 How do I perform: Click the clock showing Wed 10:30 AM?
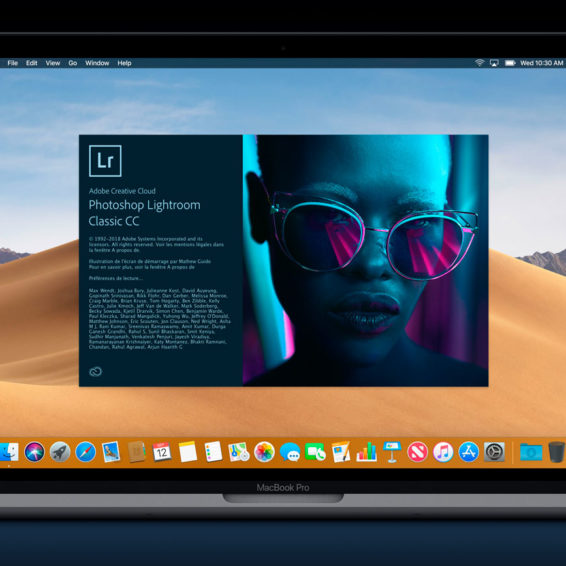tap(541, 63)
